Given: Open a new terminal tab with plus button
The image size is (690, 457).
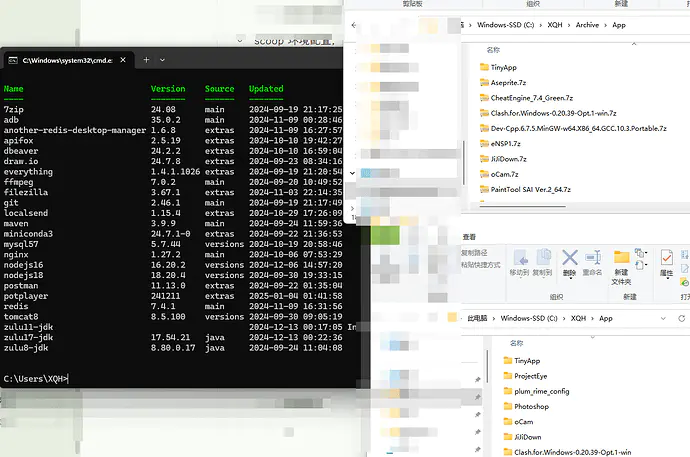Looking at the screenshot, I should [x=146, y=60].
